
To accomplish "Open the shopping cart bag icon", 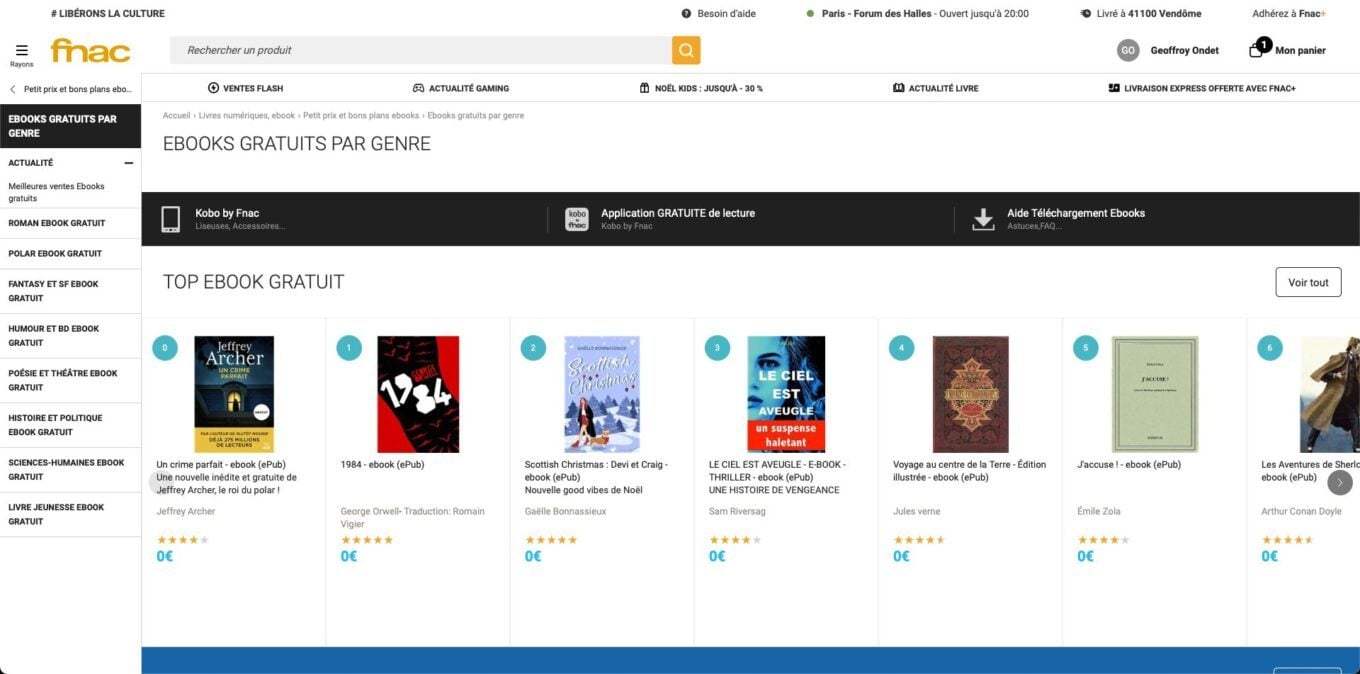I will click(x=1257, y=50).
